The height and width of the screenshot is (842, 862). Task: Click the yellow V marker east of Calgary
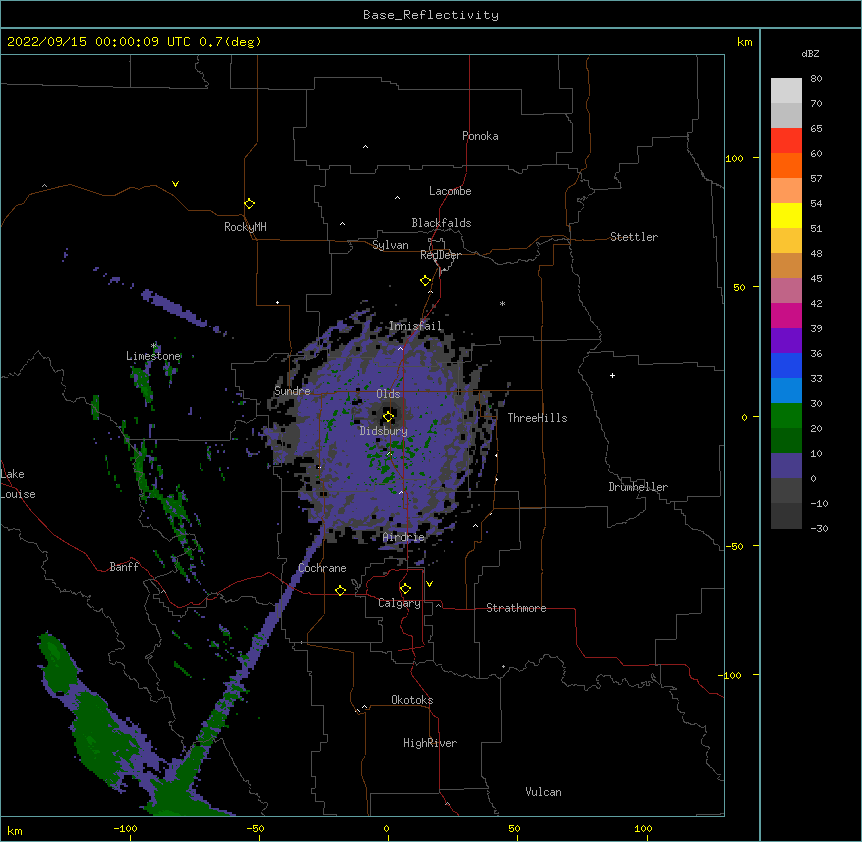(429, 584)
